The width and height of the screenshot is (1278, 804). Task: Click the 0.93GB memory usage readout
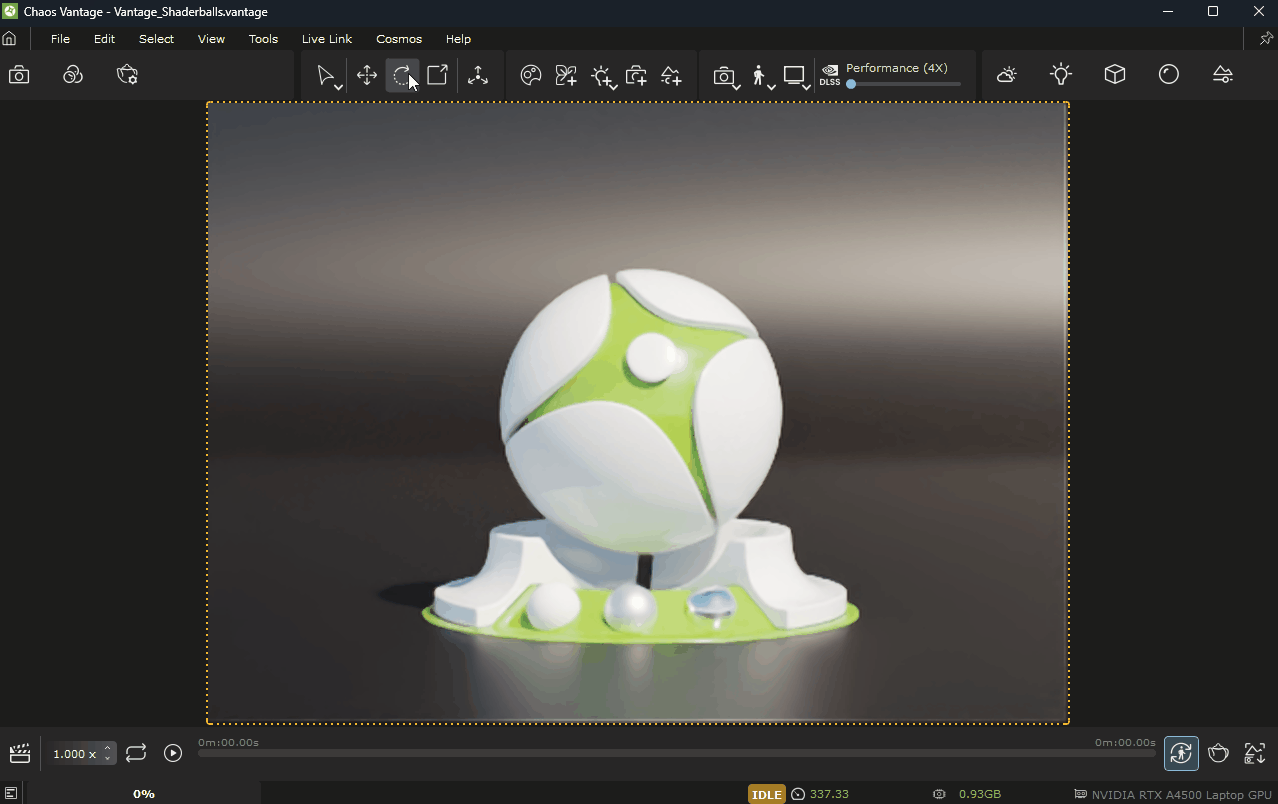coord(980,794)
